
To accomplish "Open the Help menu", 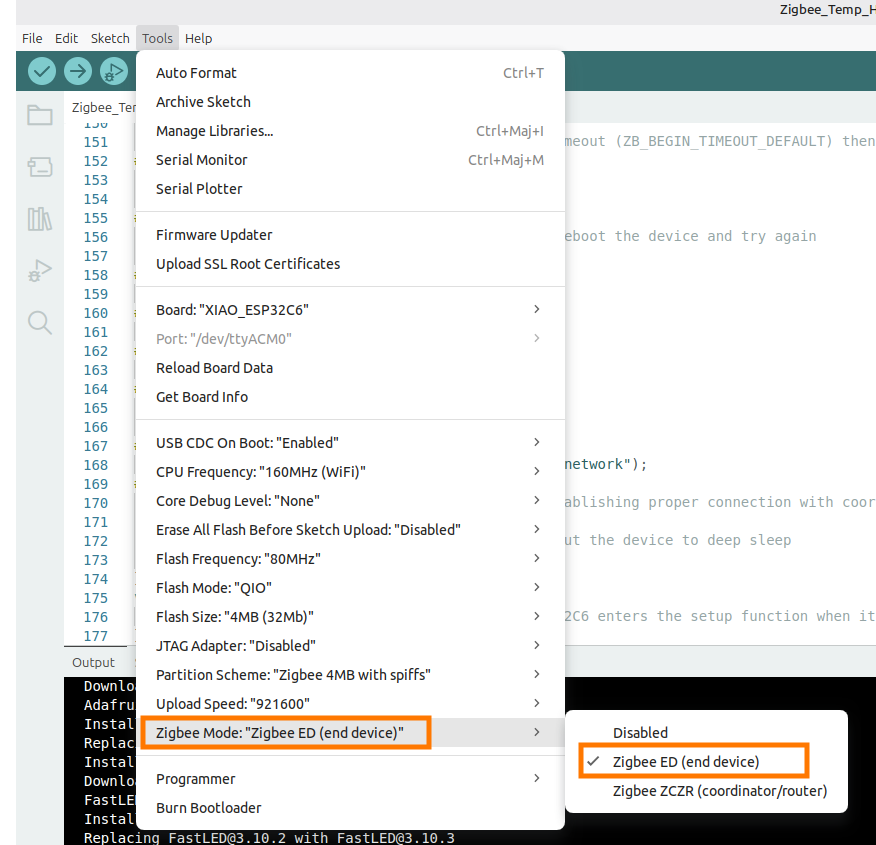I will click(198, 38).
